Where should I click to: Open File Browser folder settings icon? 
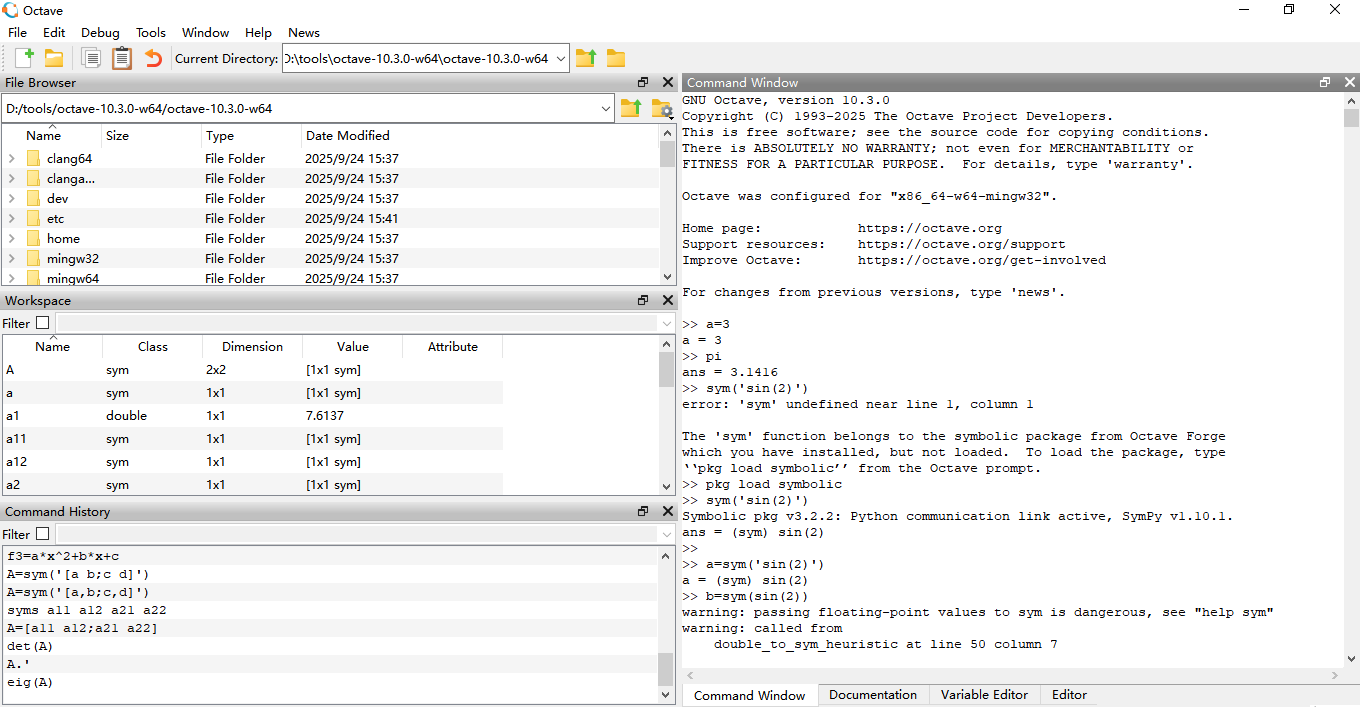coord(661,108)
